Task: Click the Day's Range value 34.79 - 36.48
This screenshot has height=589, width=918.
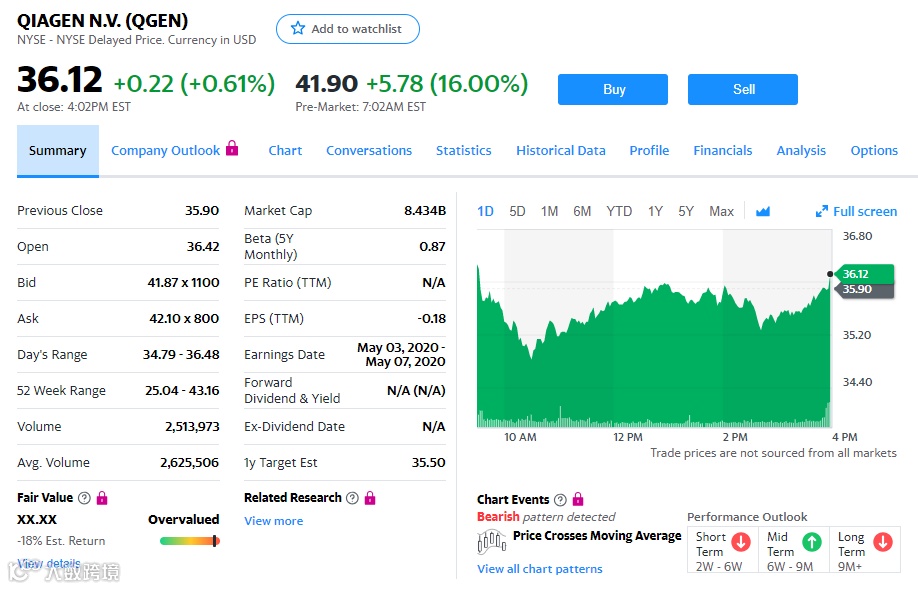Action: pos(181,355)
